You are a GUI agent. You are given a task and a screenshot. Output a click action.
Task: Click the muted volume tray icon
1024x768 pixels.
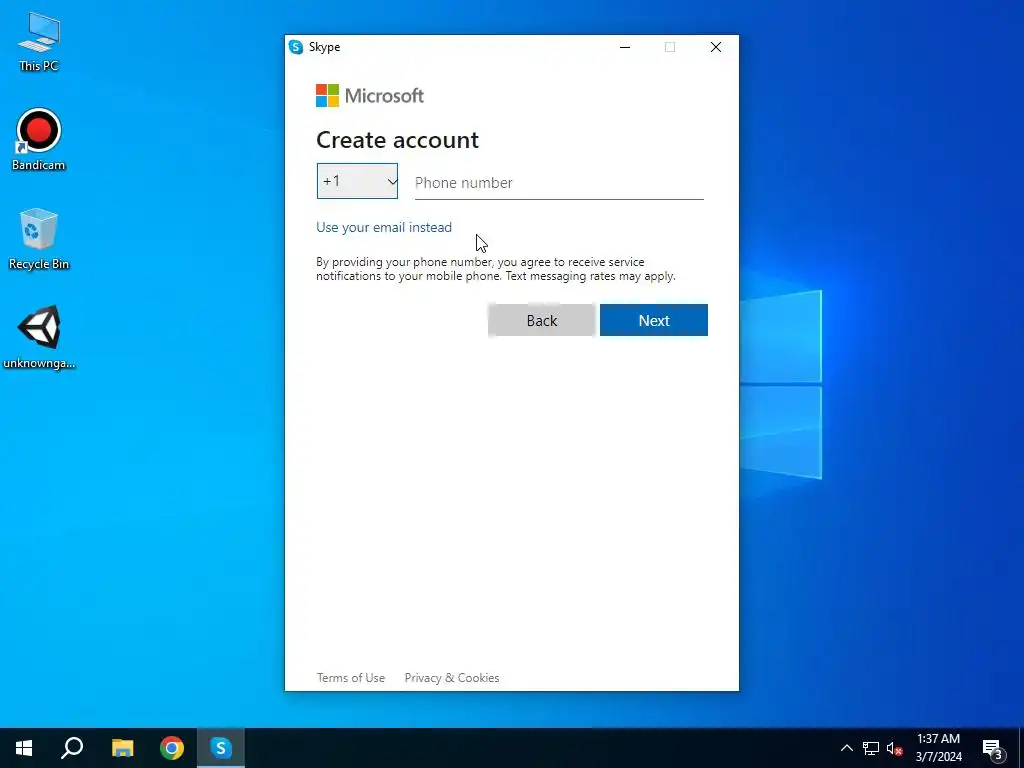pyautogui.click(x=895, y=748)
